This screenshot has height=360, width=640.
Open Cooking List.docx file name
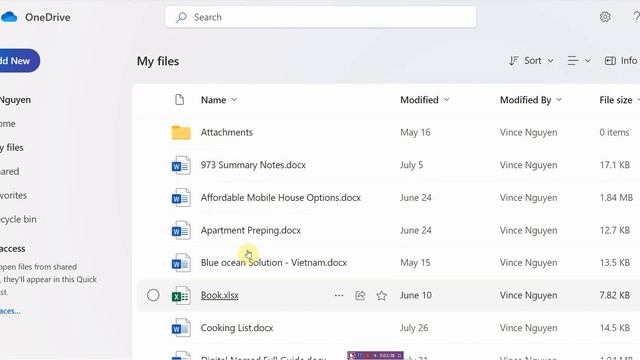pos(237,328)
